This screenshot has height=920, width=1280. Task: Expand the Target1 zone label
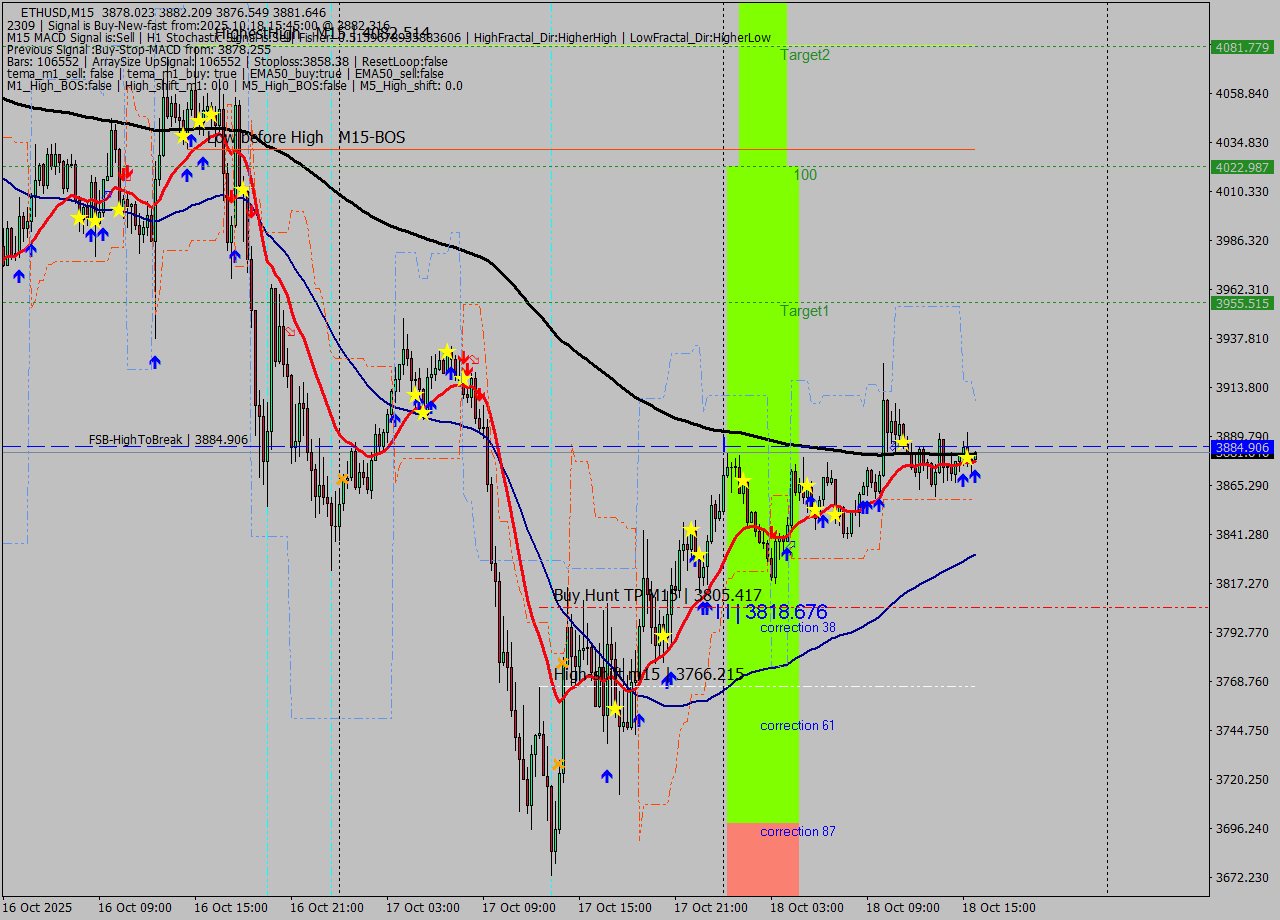[x=803, y=311]
